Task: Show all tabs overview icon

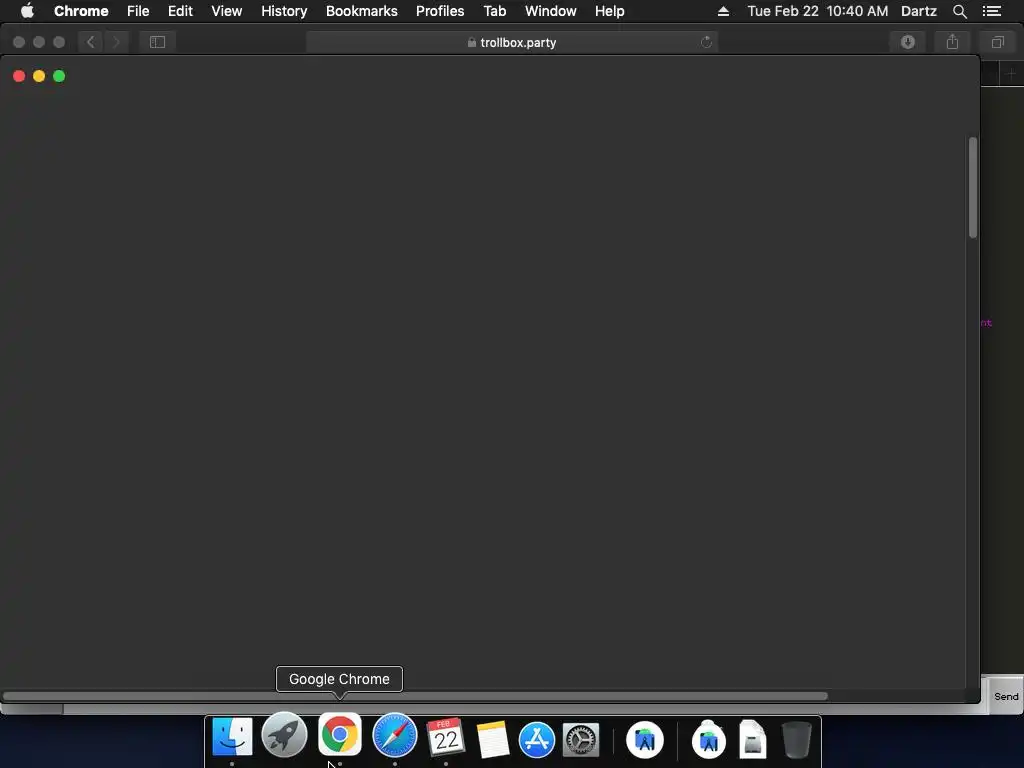Action: (x=997, y=42)
